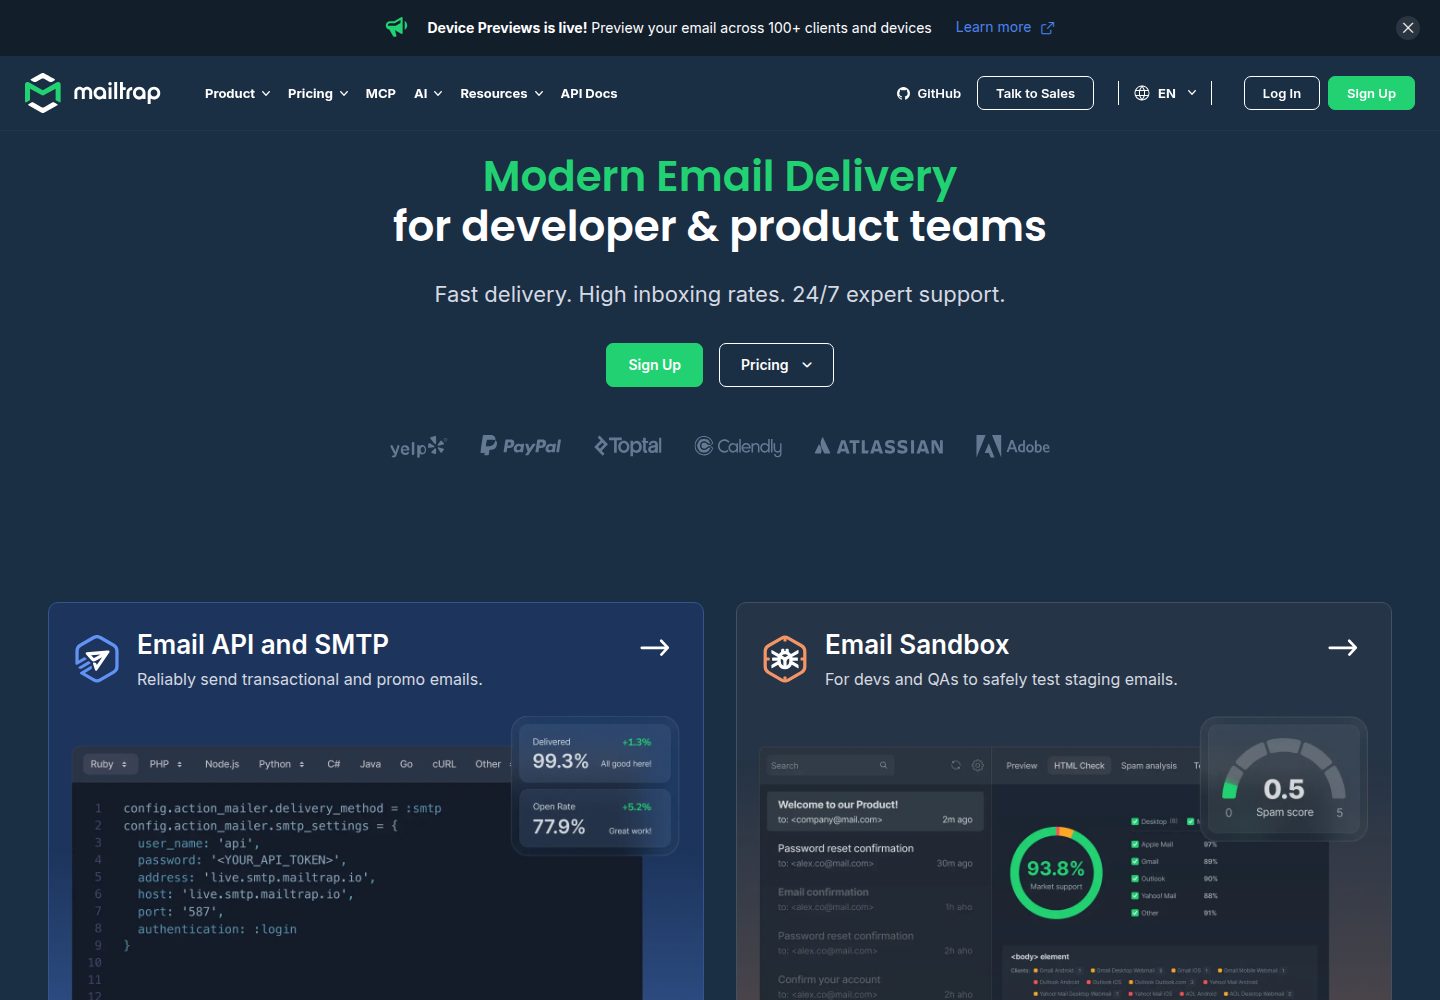The width and height of the screenshot is (1440, 1000).
Task: Select the cURL code tab
Action: 444,764
